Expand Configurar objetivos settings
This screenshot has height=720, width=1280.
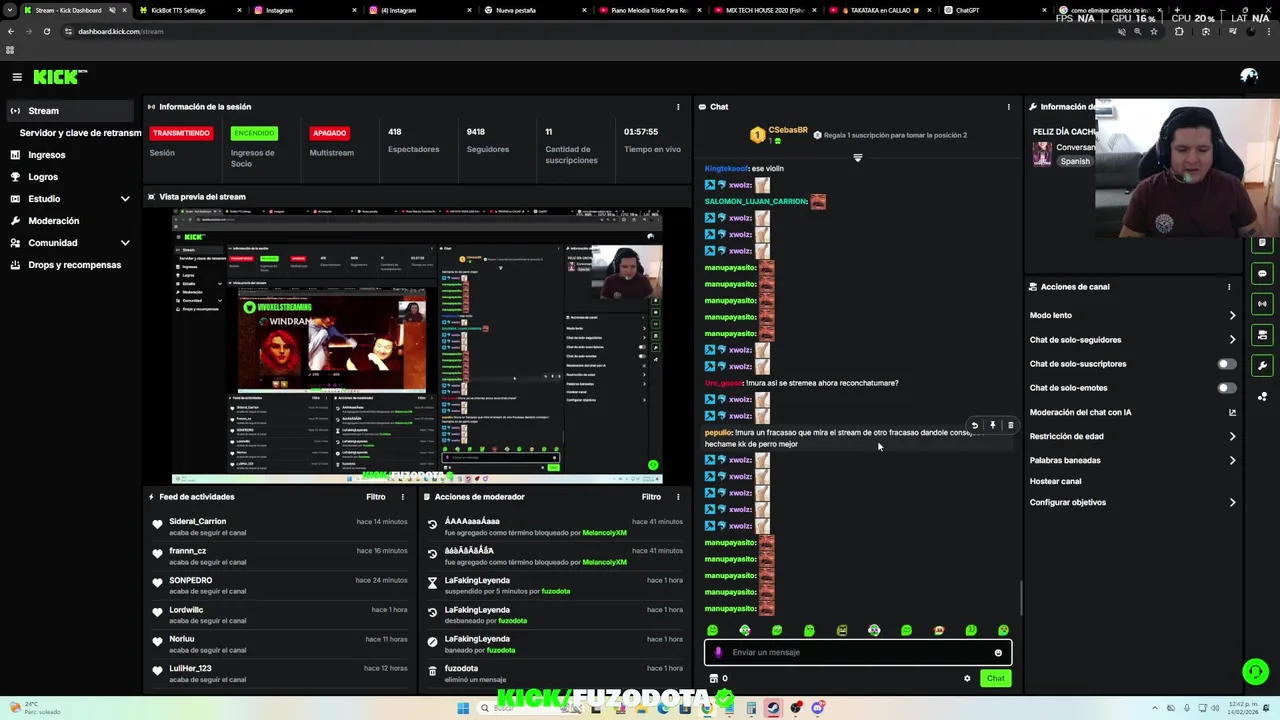coord(1232,502)
